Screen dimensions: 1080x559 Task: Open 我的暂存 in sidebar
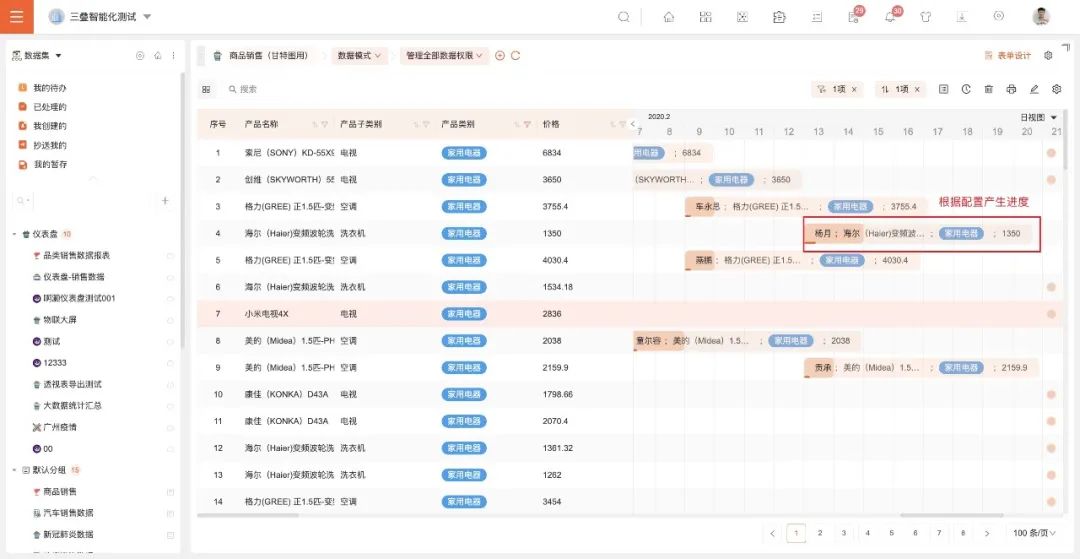click(x=50, y=165)
